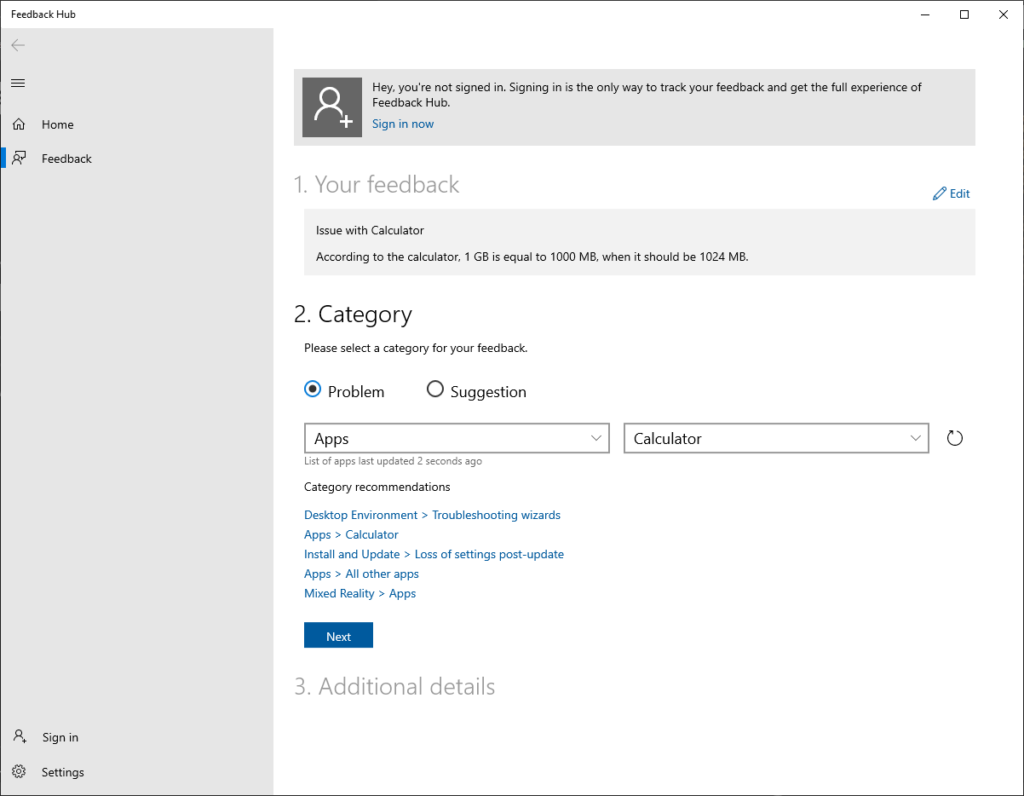Click the '1. Your feedback' heading
This screenshot has width=1024, height=796.
tap(376, 184)
